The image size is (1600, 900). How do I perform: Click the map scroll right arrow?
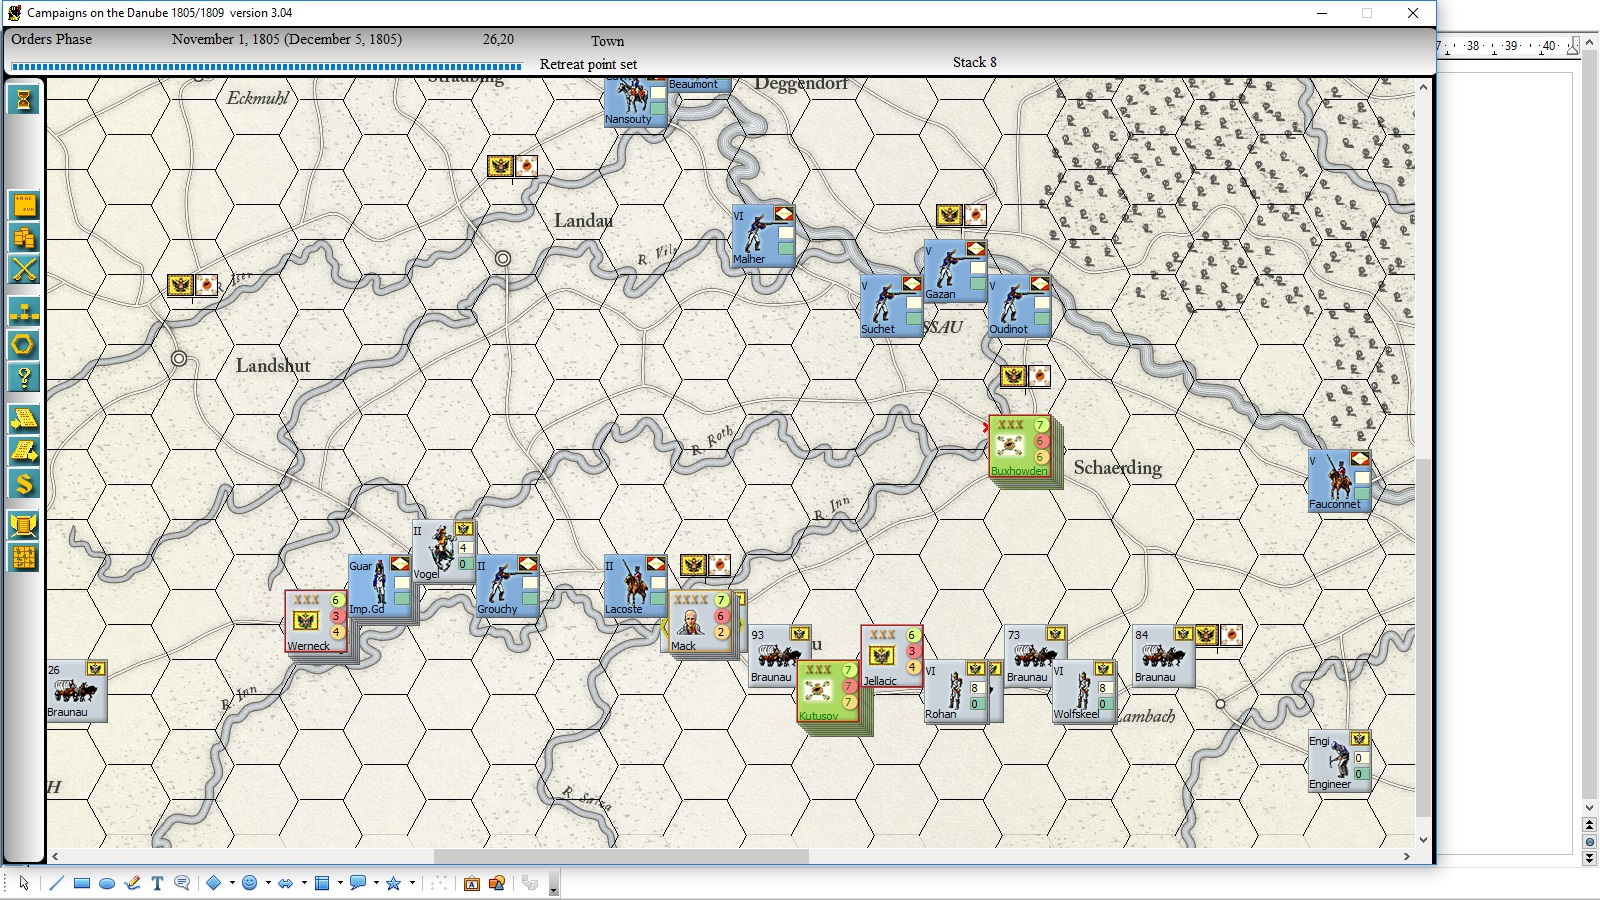(x=1407, y=856)
